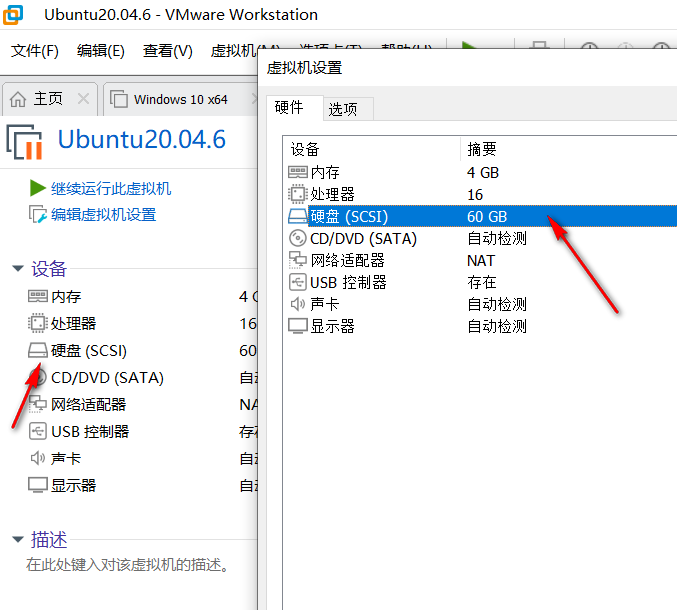Collapse the 描述 section
Screen dimensions: 677x610
click(x=18, y=539)
